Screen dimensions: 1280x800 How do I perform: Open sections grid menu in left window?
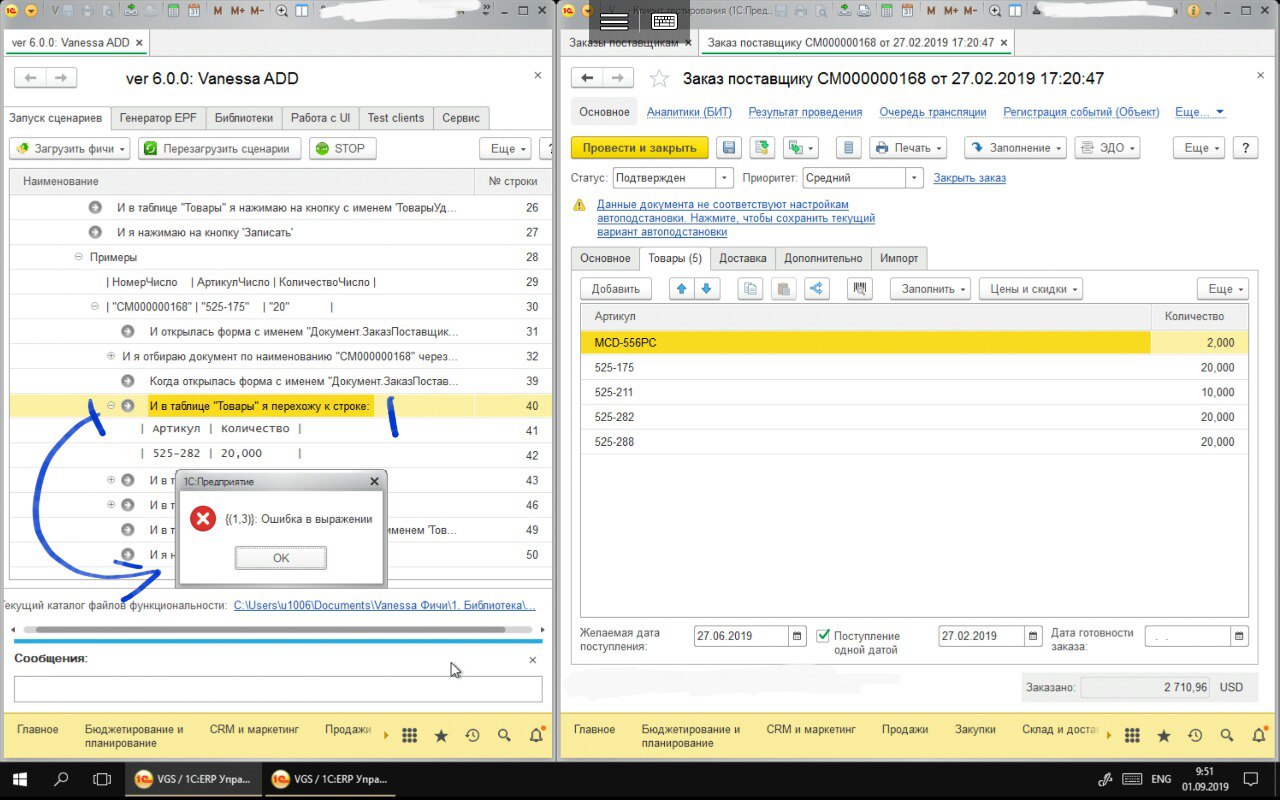(x=409, y=735)
